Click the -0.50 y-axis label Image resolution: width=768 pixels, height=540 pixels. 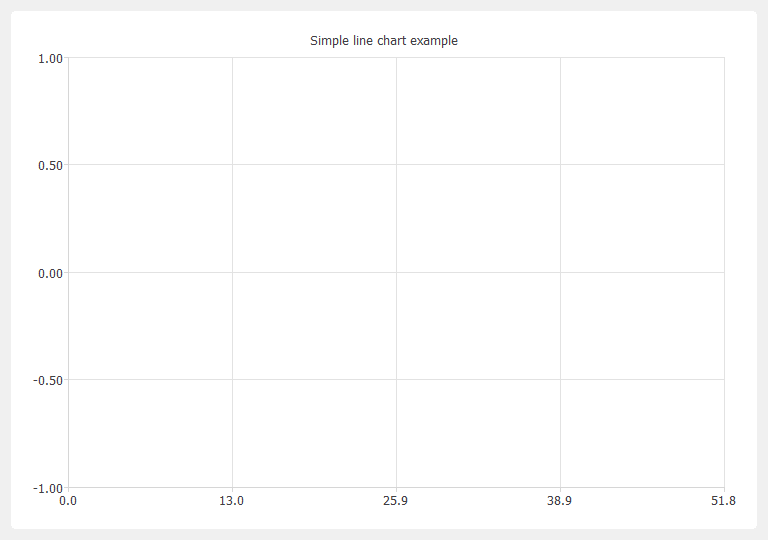[48, 381]
